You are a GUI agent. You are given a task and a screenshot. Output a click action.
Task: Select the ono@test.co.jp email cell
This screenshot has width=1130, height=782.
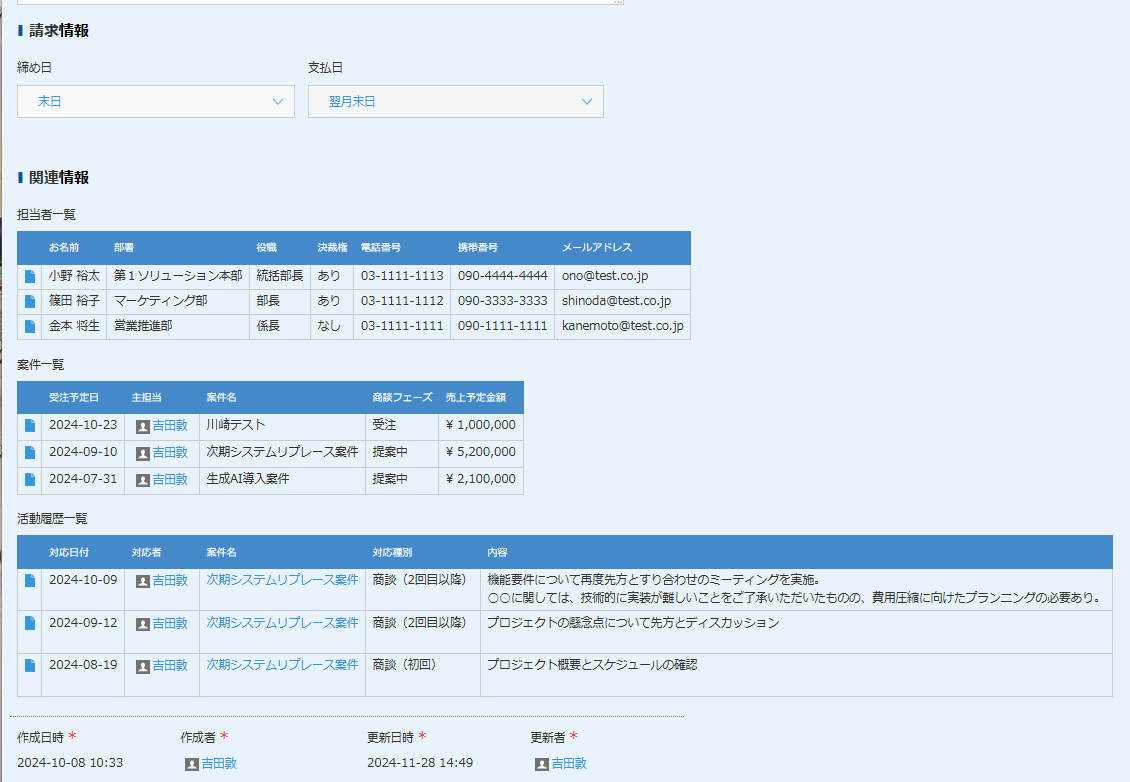tap(623, 276)
